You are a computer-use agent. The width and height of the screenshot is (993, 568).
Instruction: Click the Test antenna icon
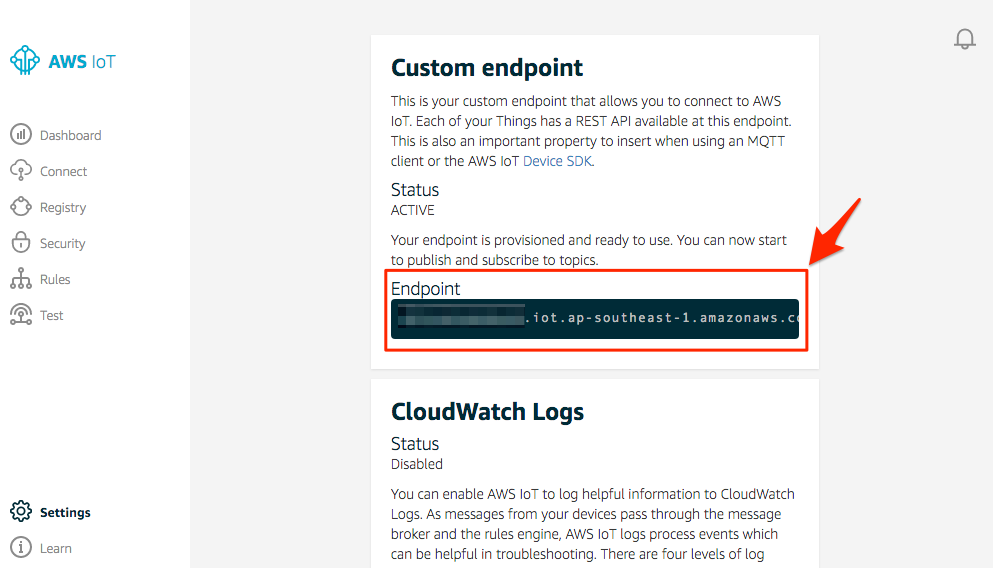(x=21, y=315)
